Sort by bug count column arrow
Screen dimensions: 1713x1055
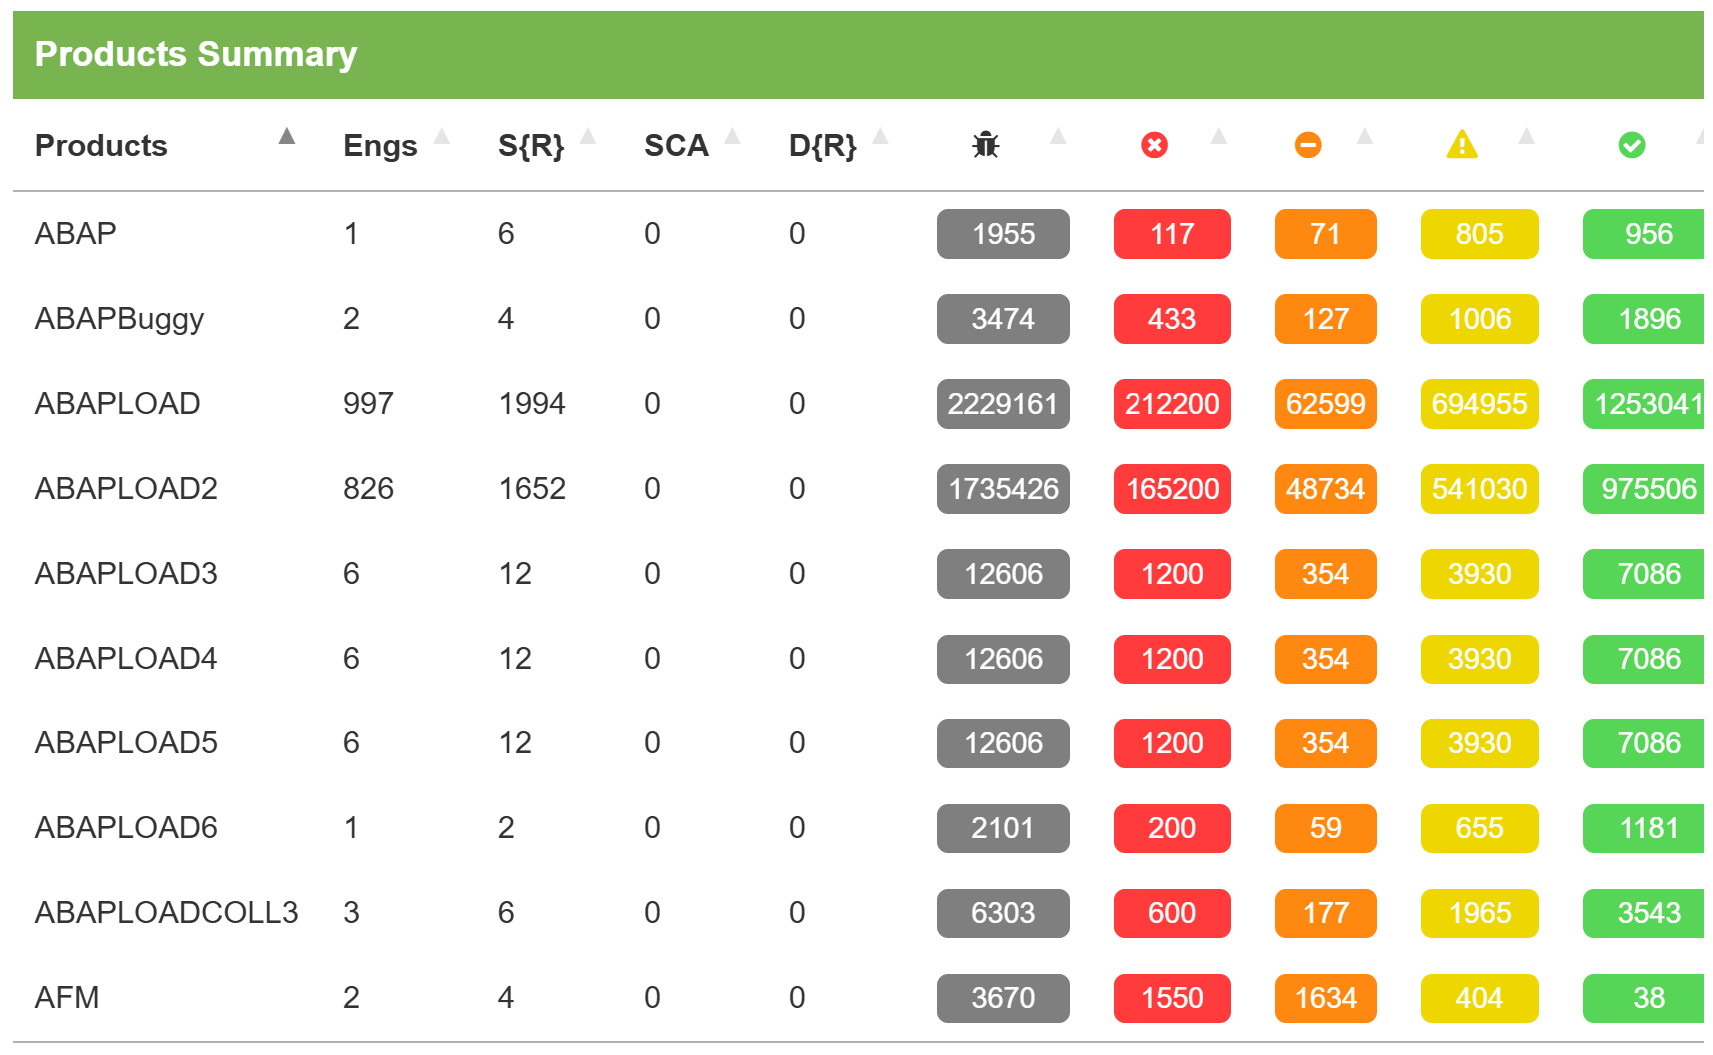pyautogui.click(x=1058, y=137)
